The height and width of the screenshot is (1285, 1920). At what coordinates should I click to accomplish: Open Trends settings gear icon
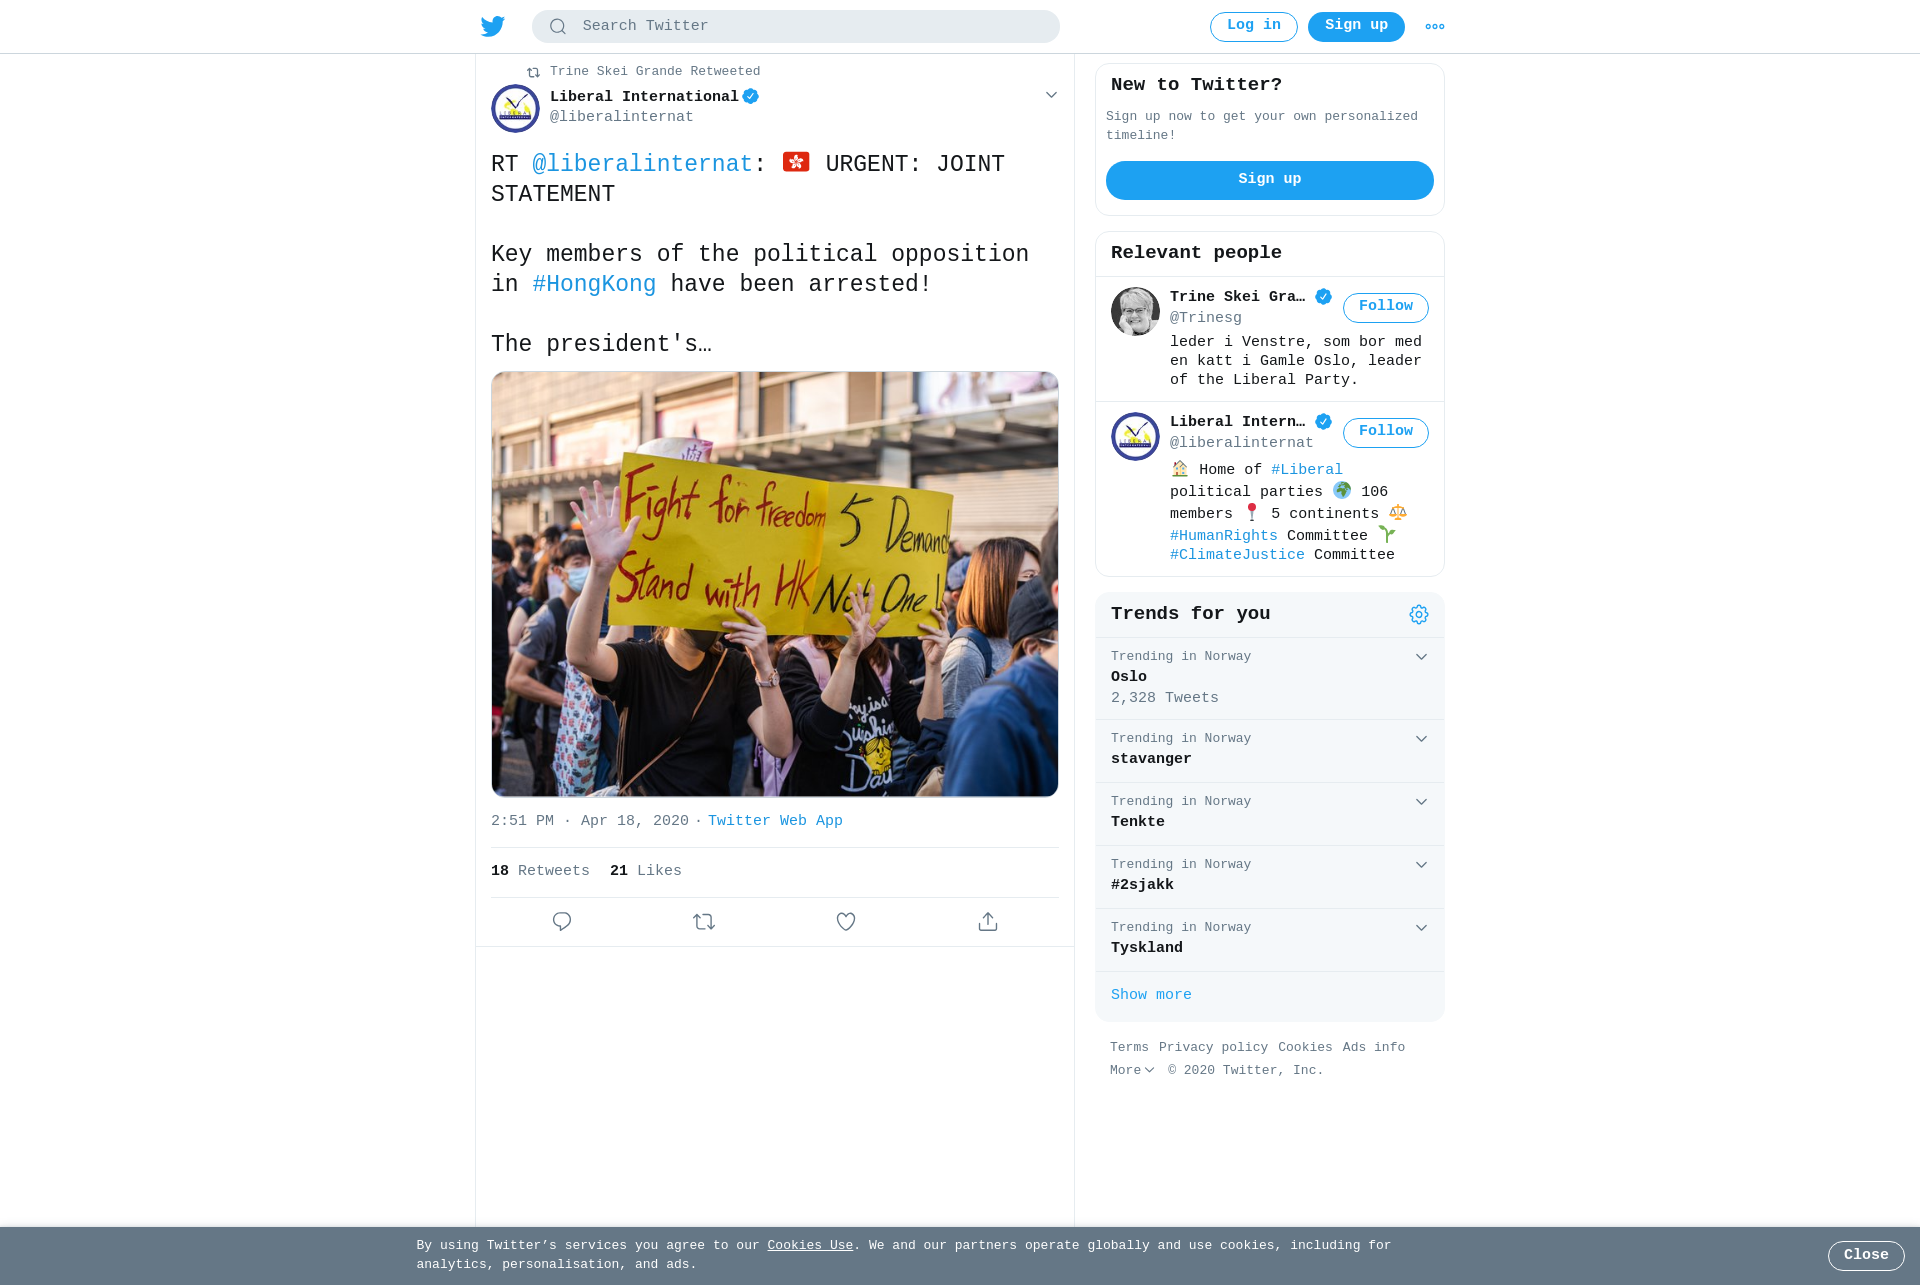point(1419,615)
